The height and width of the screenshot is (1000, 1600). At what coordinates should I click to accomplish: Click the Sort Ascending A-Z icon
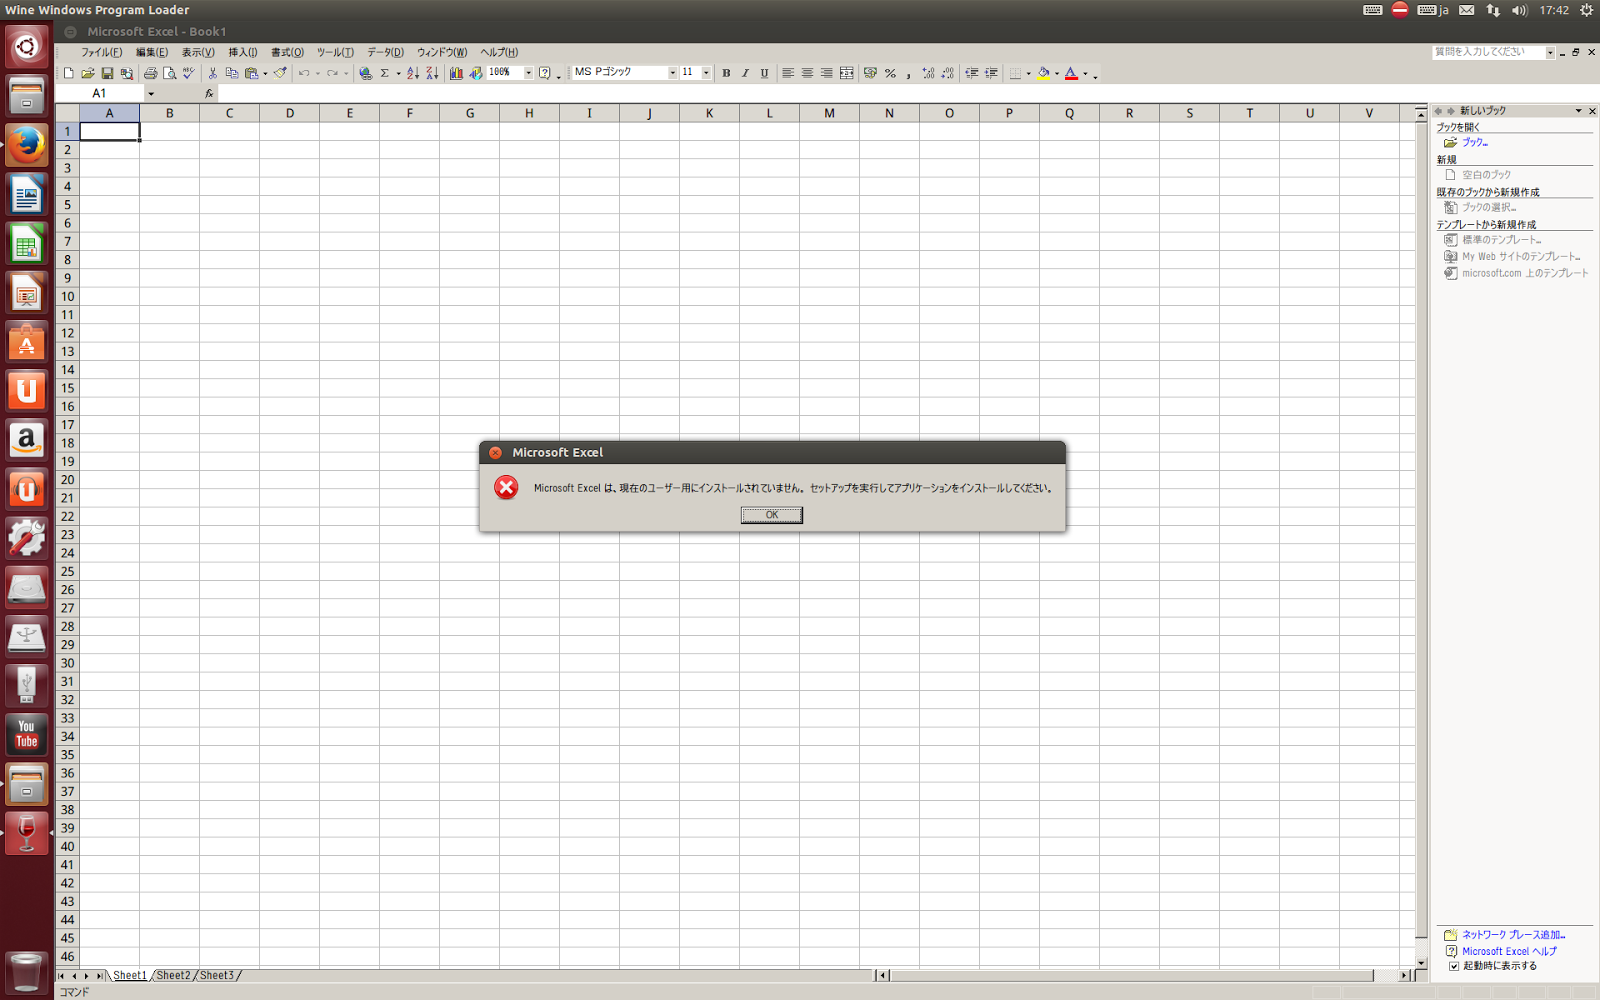pos(413,73)
